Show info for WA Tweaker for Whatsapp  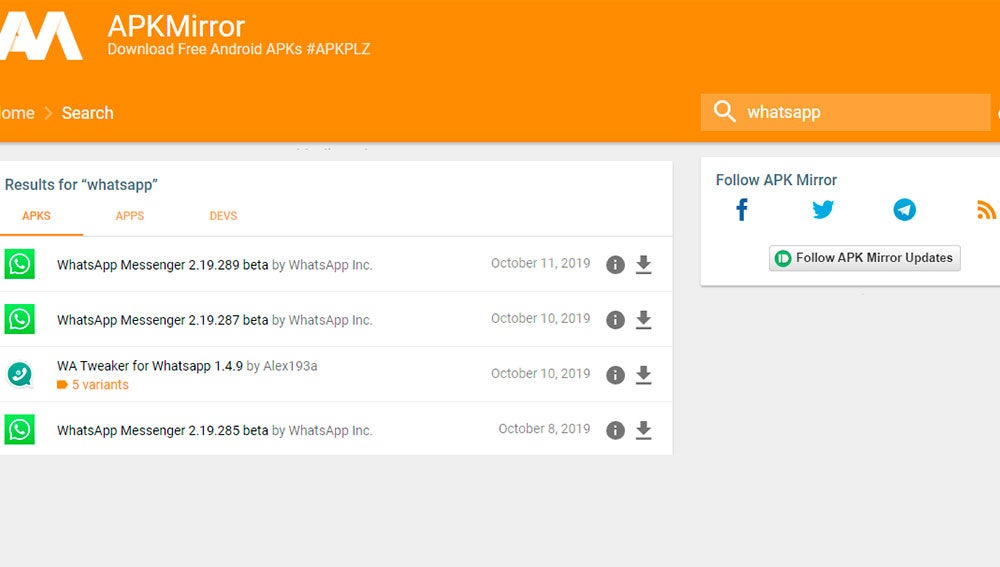[615, 374]
